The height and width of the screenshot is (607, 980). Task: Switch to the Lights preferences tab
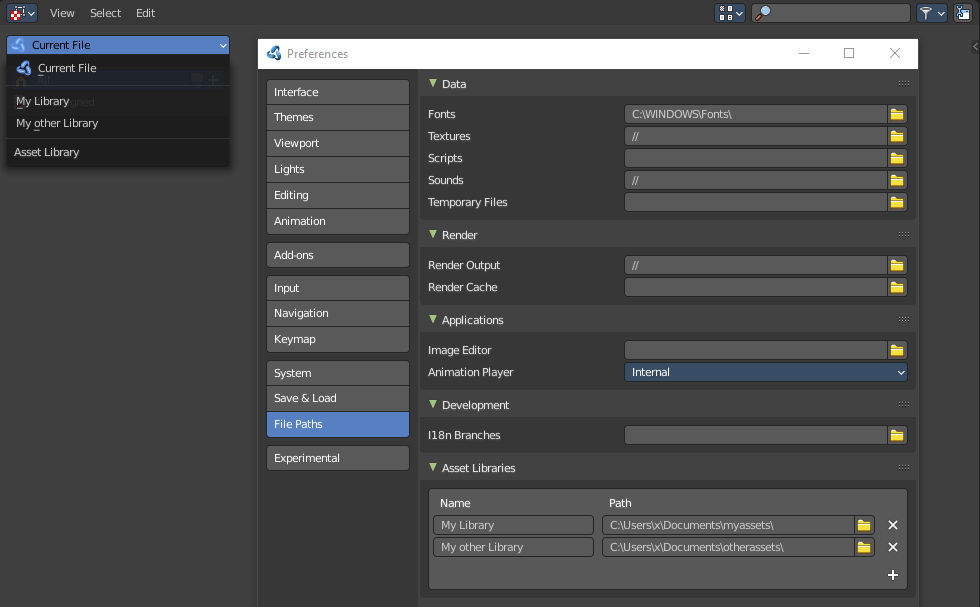(x=338, y=169)
